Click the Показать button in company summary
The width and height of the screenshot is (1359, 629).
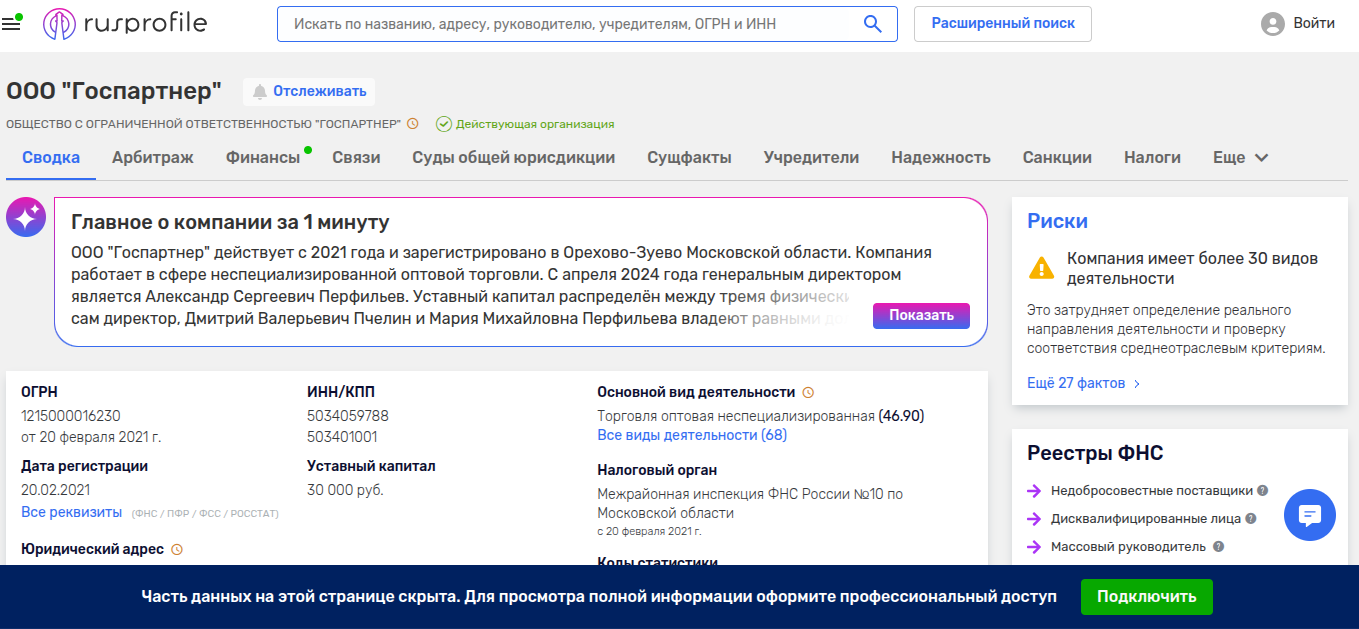pyautogui.click(x=920, y=315)
